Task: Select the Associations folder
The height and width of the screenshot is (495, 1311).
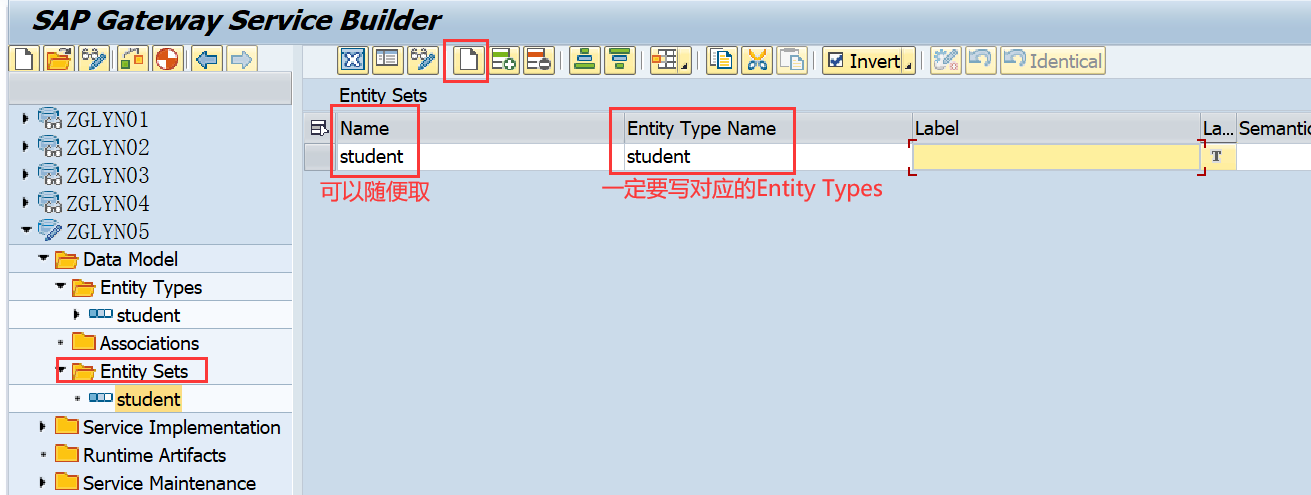Action: coord(150,344)
